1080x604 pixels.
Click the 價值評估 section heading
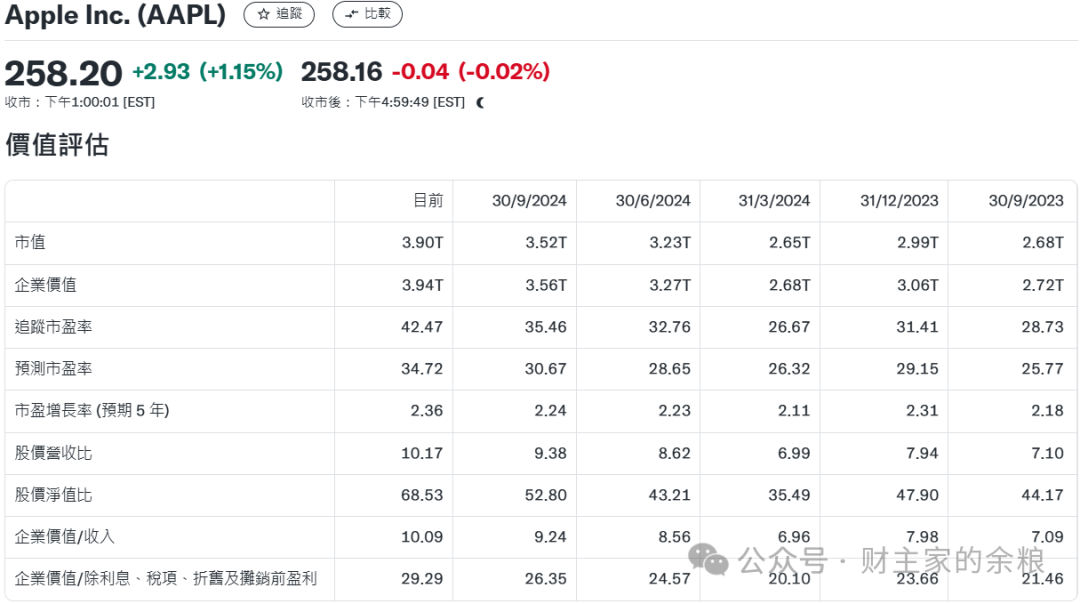pos(56,145)
